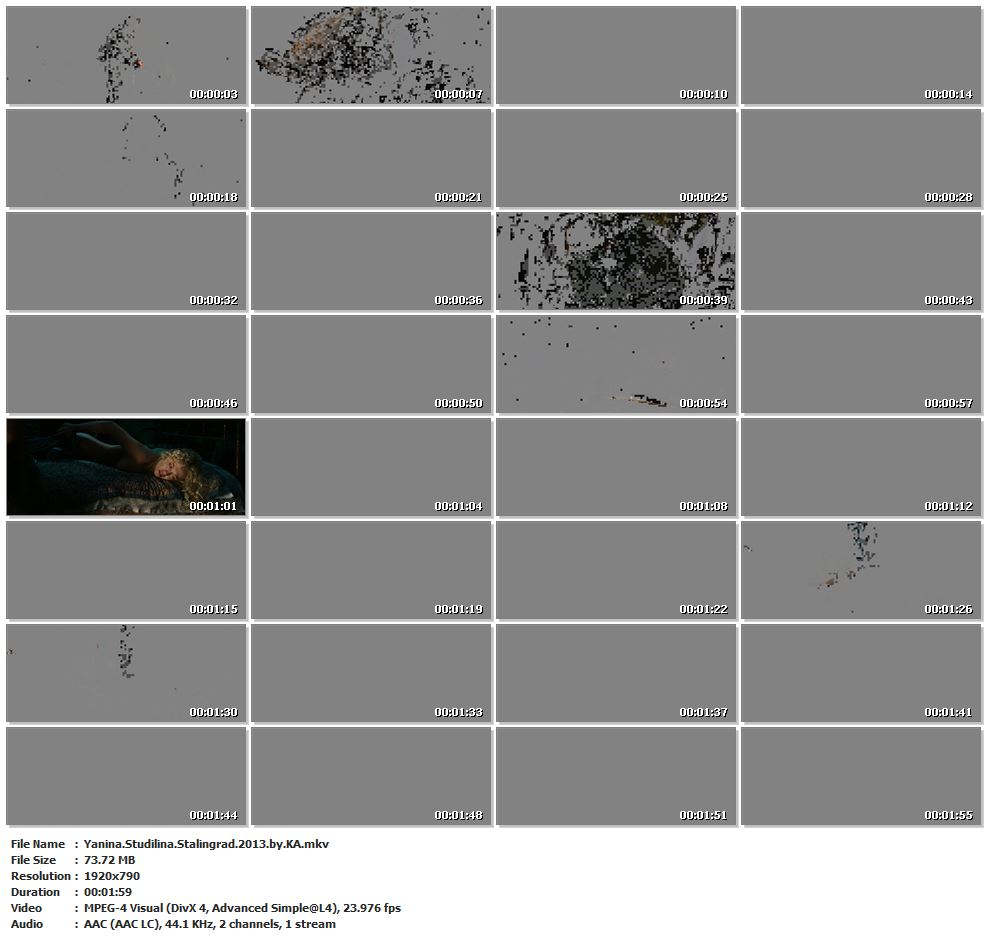
Task: Click the Resolution label
Action: [x=40, y=876]
